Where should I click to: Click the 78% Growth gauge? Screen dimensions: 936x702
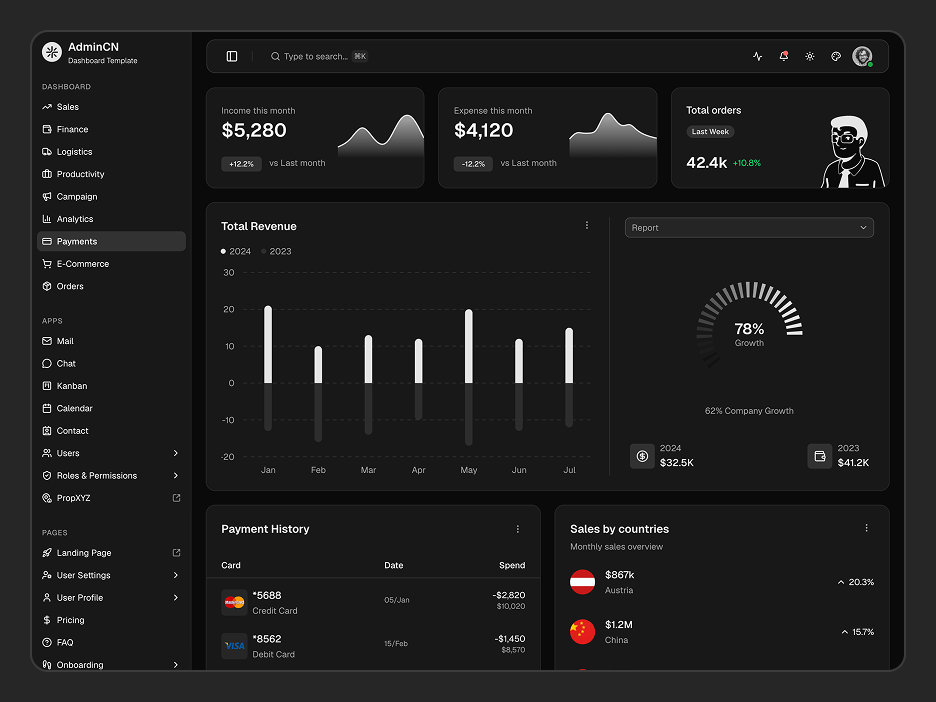tap(749, 324)
